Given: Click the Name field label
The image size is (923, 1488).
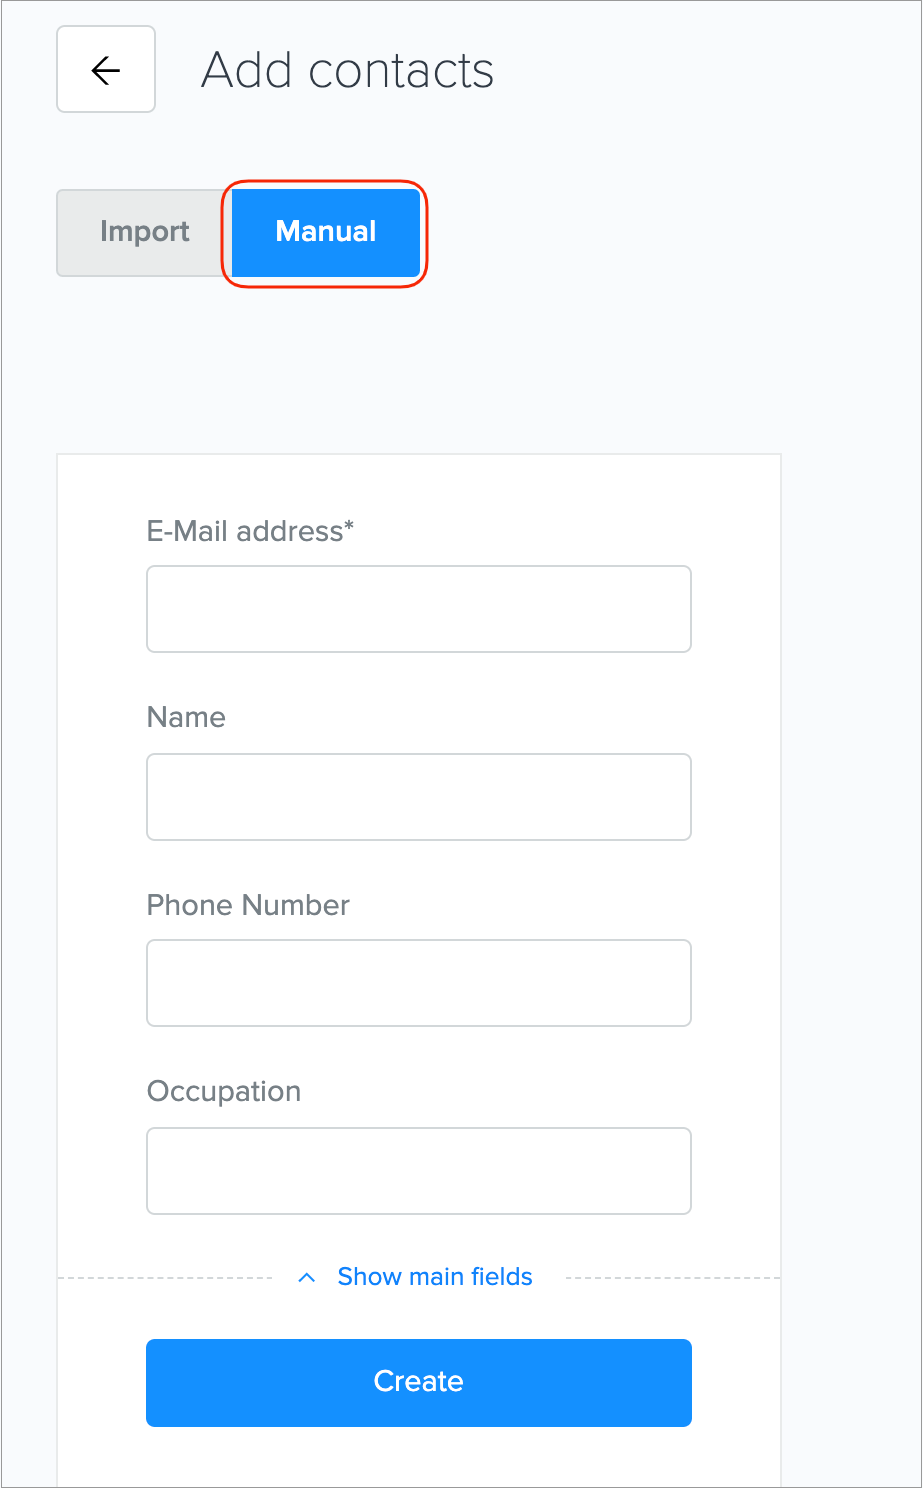Looking at the screenshot, I should (x=186, y=718).
